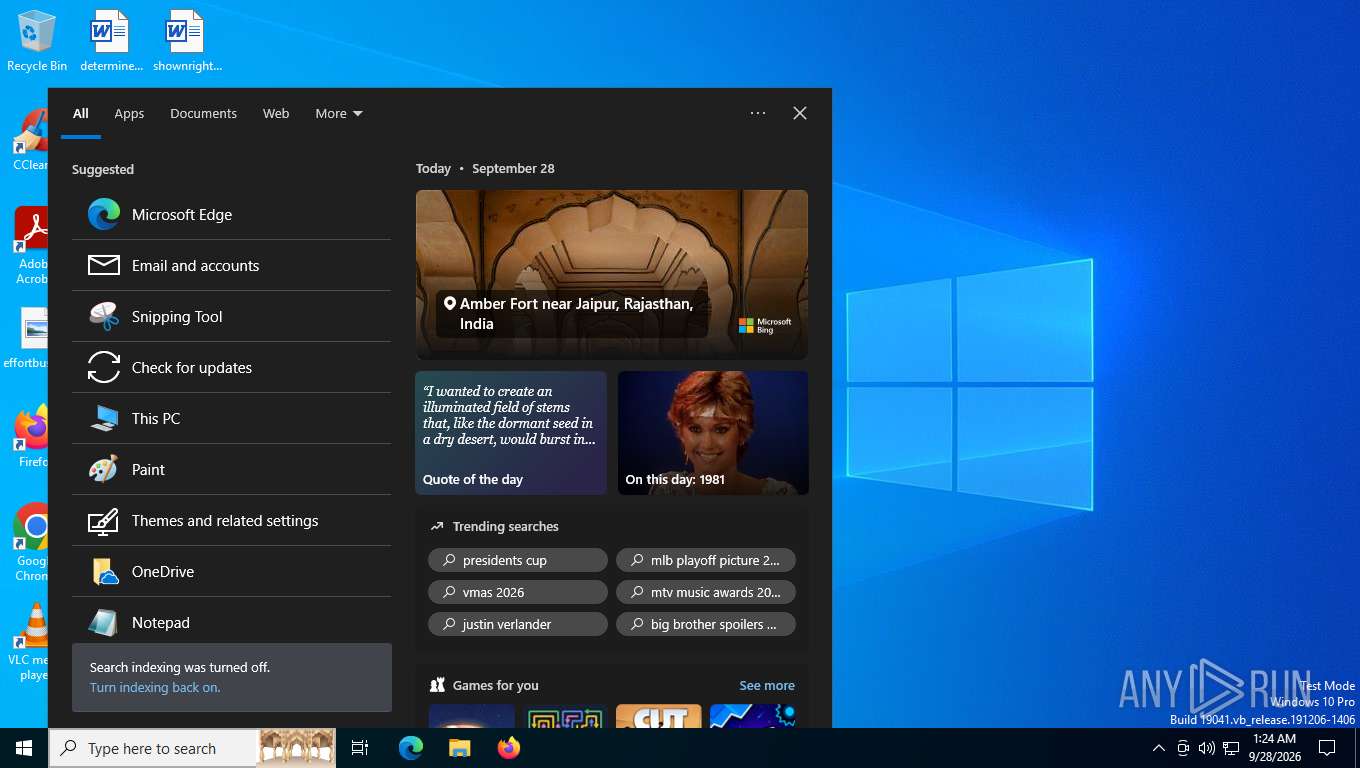Launch Paint from suggested apps
The height and width of the screenshot is (768, 1360).
pyautogui.click(x=231, y=469)
